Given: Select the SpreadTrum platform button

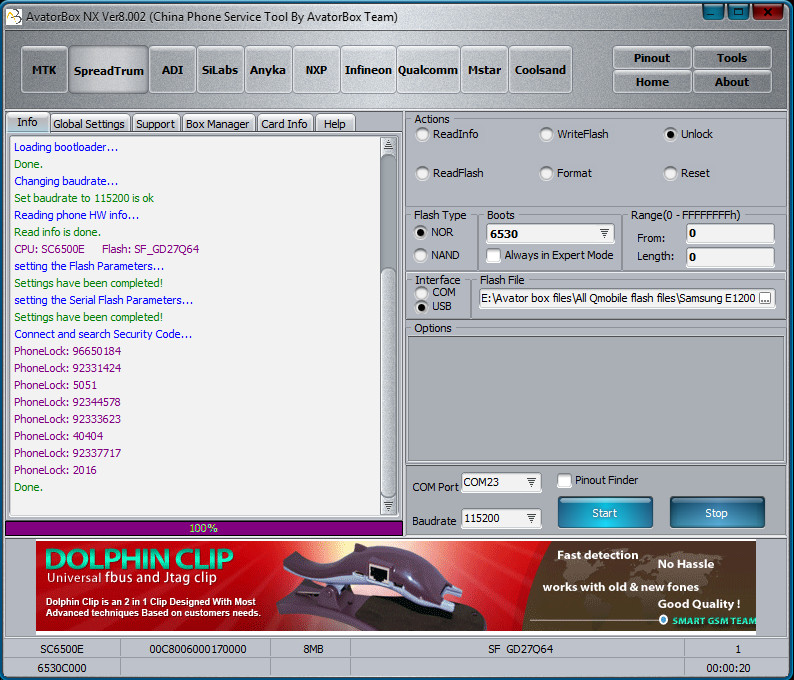Looking at the screenshot, I should [x=108, y=70].
